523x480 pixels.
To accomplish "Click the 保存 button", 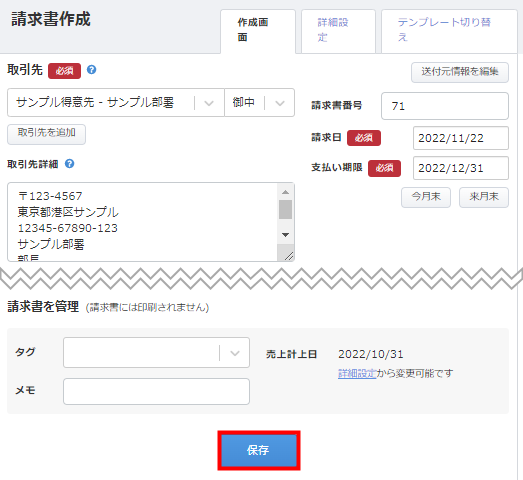I will 259,450.
